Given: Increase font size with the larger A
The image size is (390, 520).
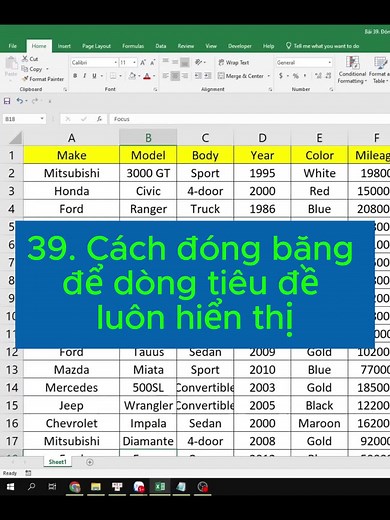Looking at the screenshot, I should pyautogui.click(x=143, y=62).
